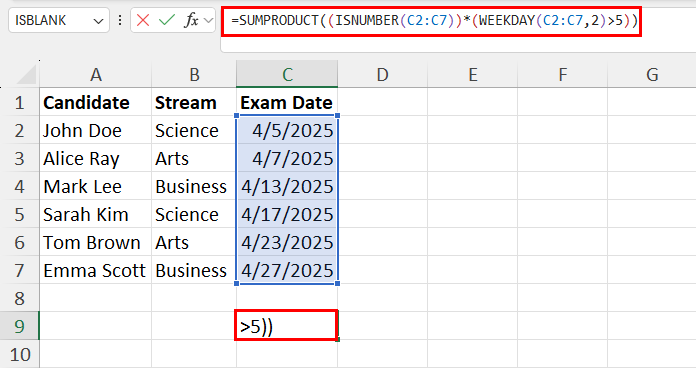696x368 pixels.
Task: Select row 9 header
Action: [x=20, y=326]
